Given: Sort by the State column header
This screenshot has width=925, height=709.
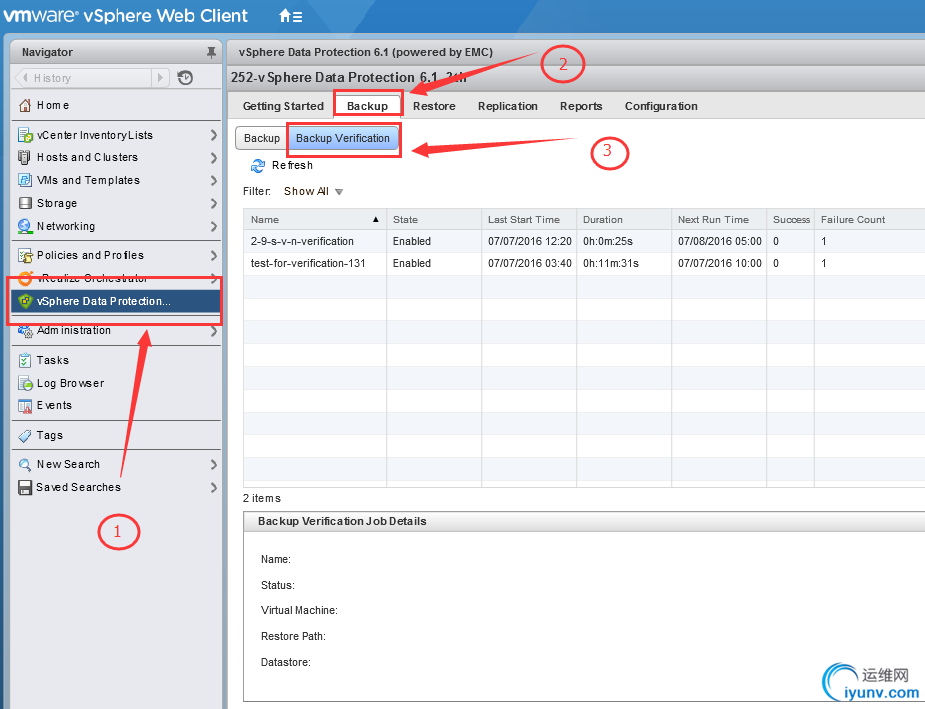Looking at the screenshot, I should pyautogui.click(x=434, y=219).
